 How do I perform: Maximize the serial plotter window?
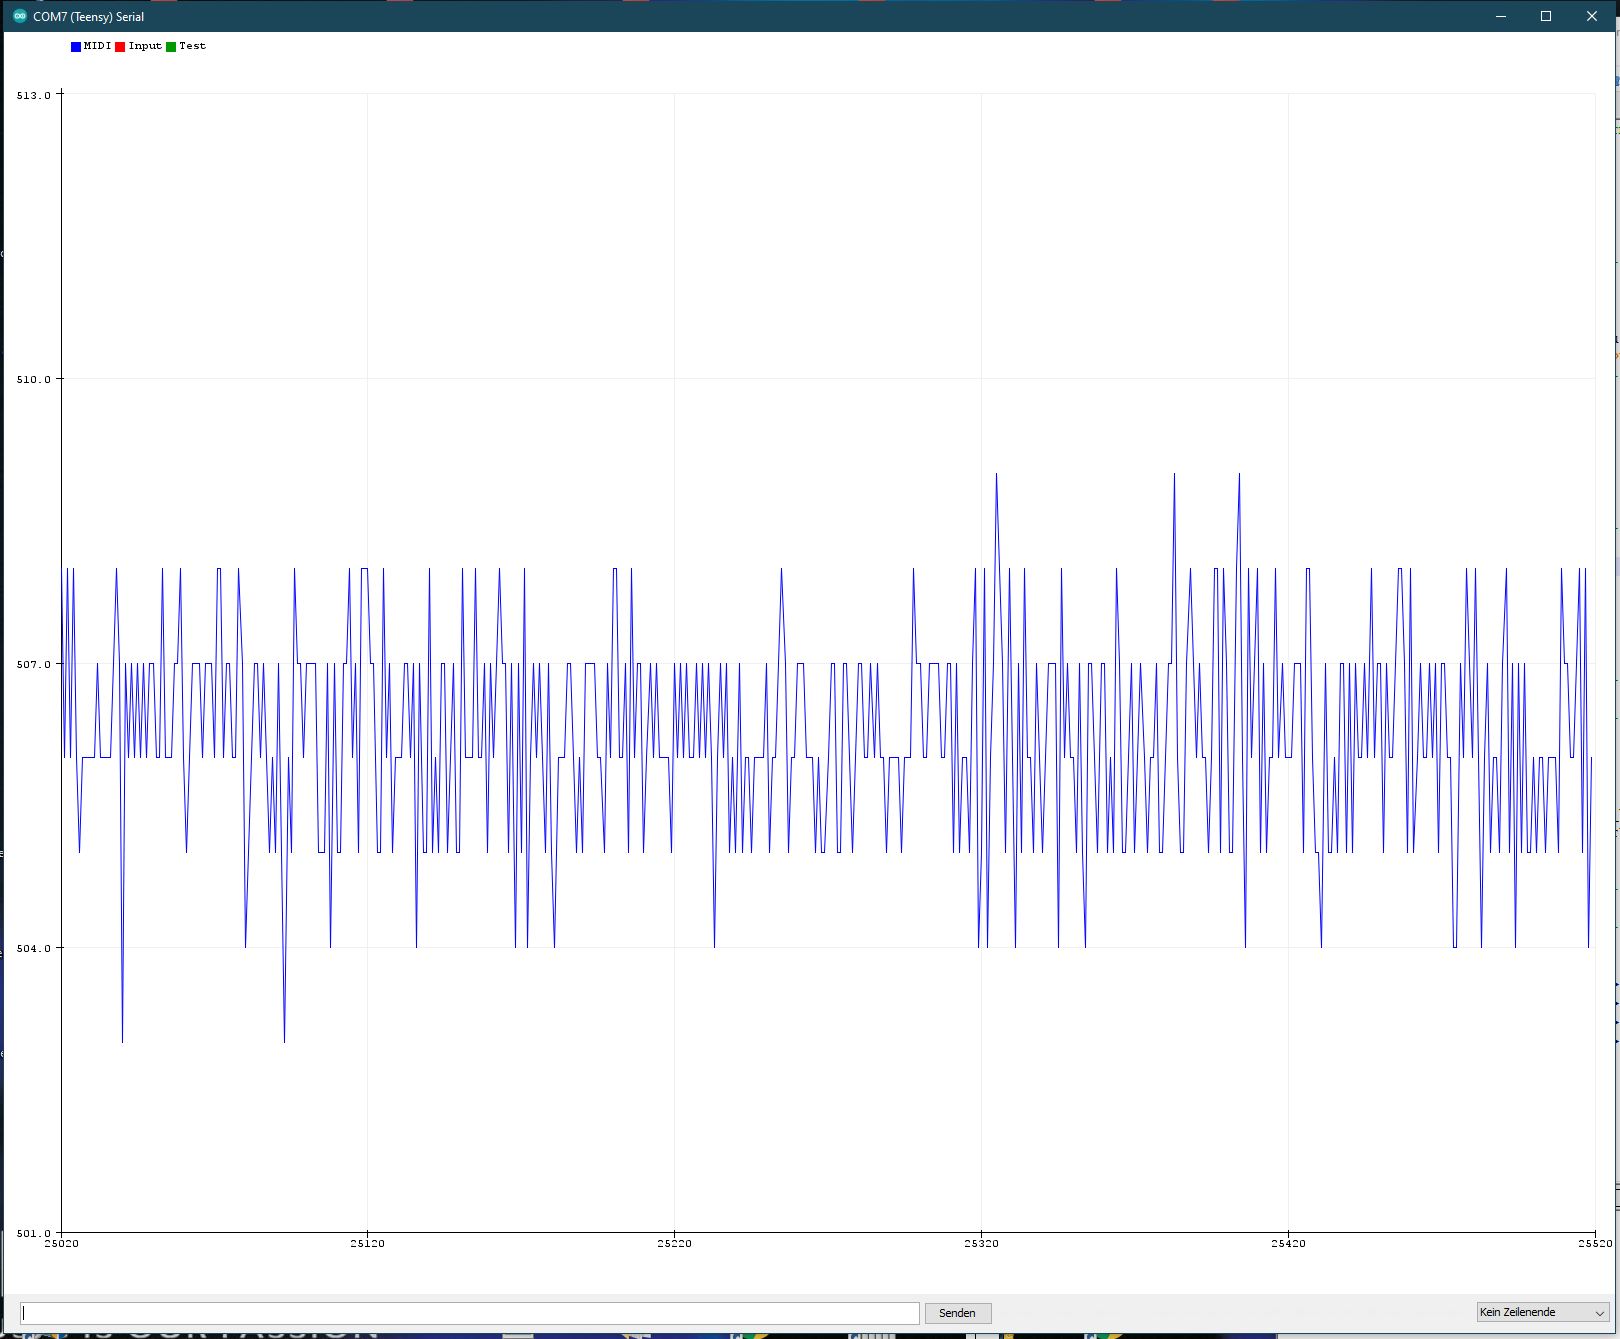point(1546,16)
